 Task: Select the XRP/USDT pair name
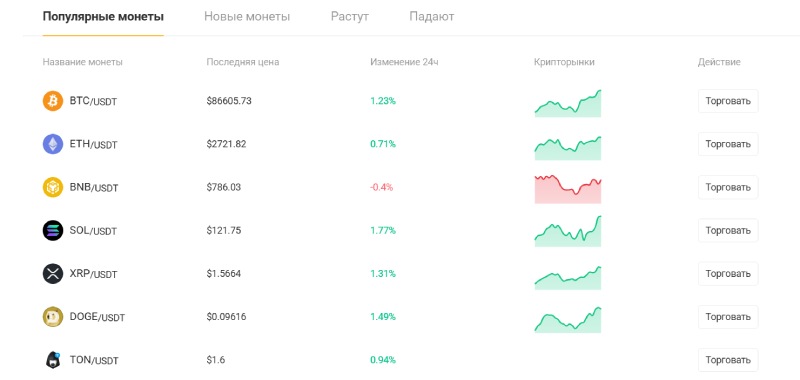click(93, 274)
